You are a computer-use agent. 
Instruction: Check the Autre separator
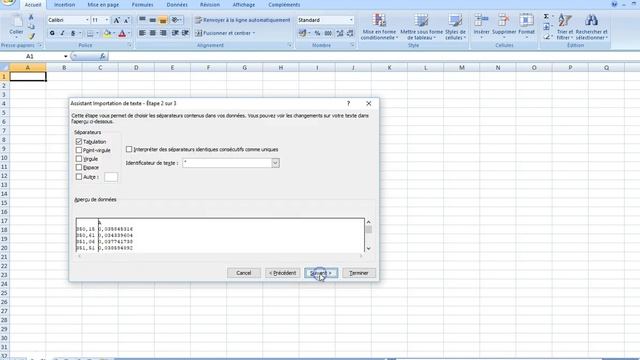[79, 177]
